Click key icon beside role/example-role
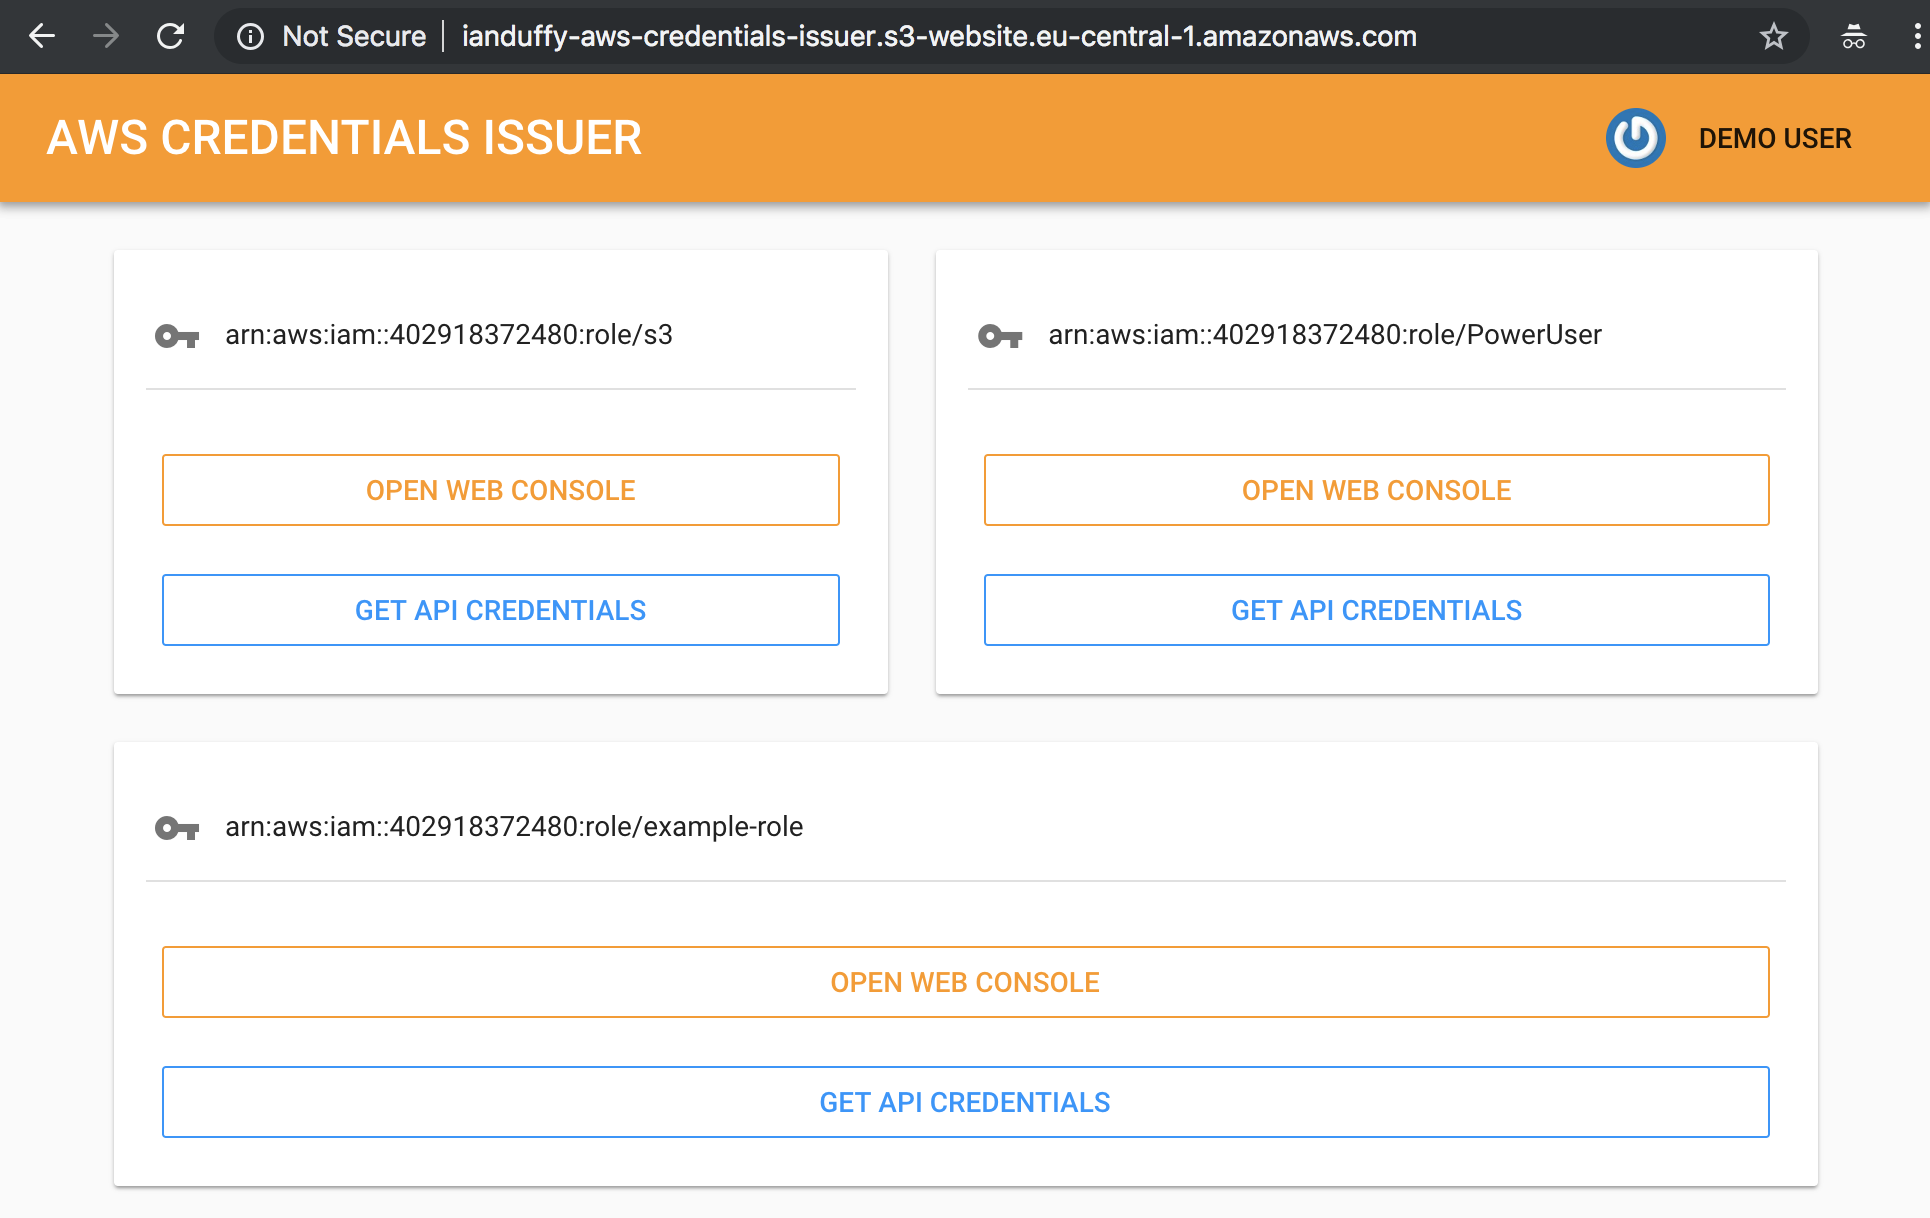 [x=177, y=828]
